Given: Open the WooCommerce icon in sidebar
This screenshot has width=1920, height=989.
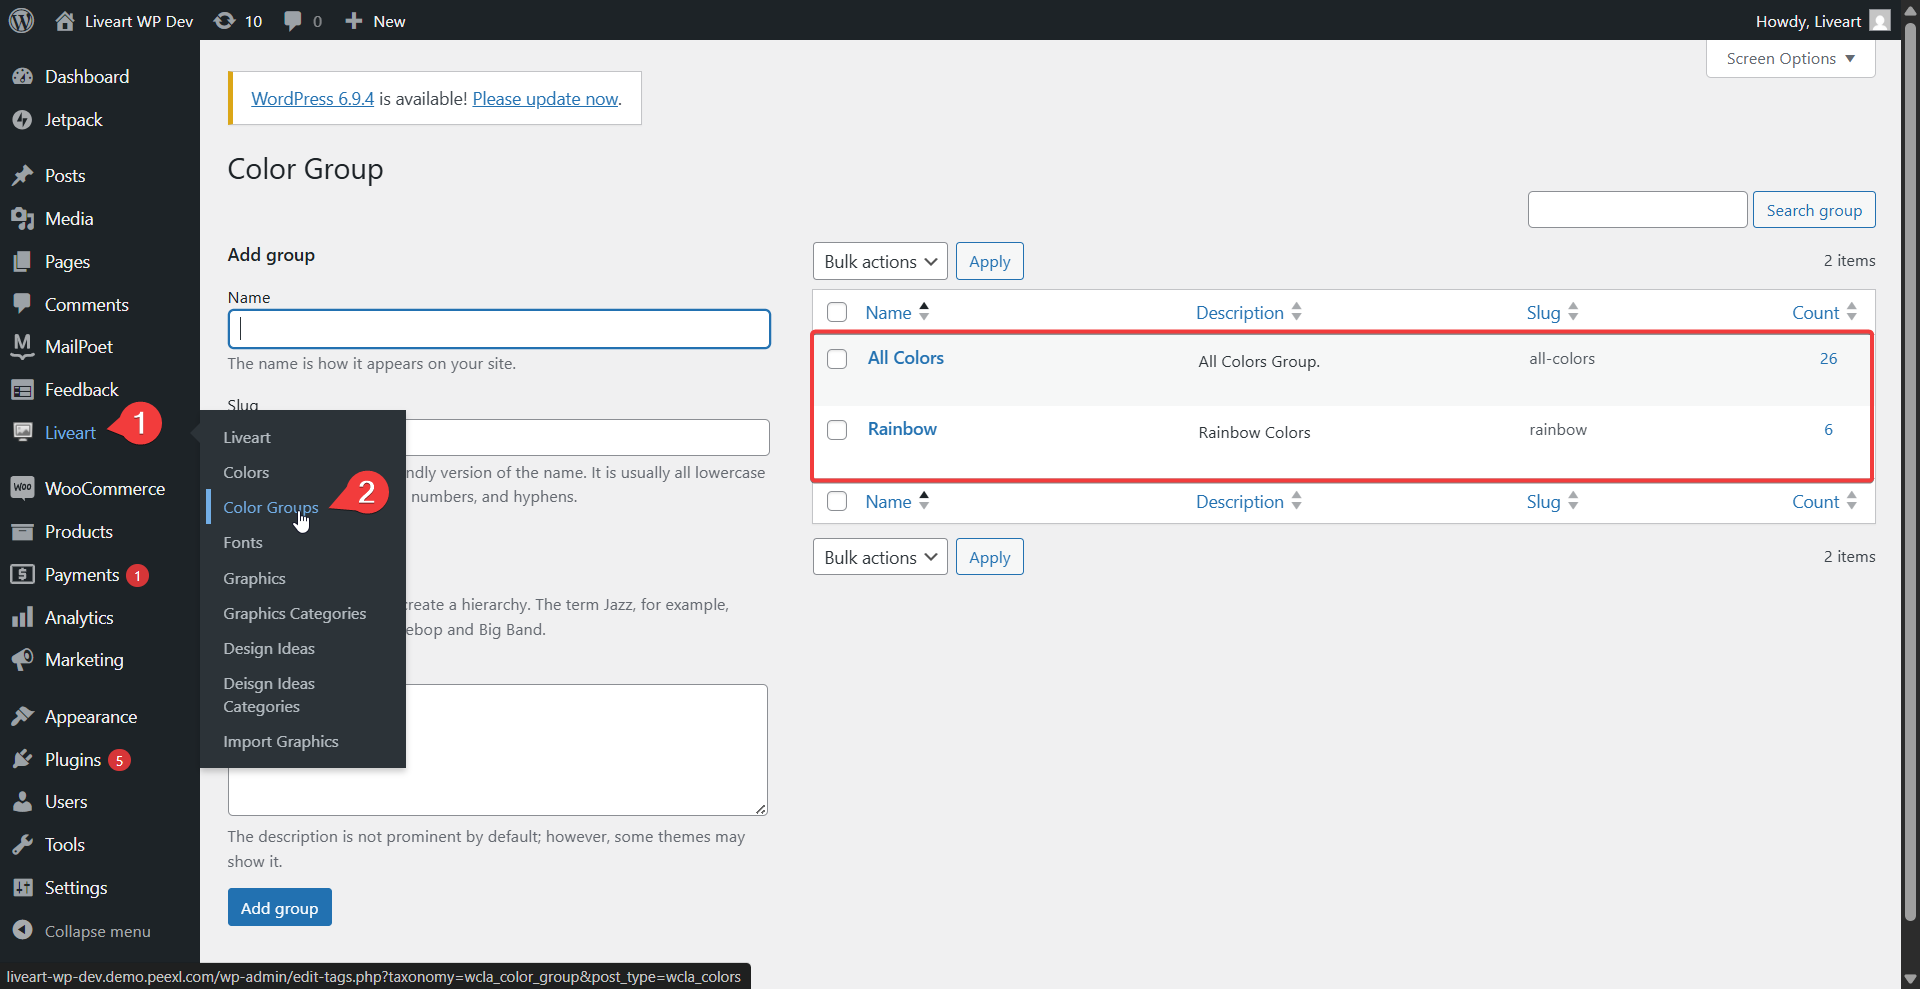Looking at the screenshot, I should point(22,488).
